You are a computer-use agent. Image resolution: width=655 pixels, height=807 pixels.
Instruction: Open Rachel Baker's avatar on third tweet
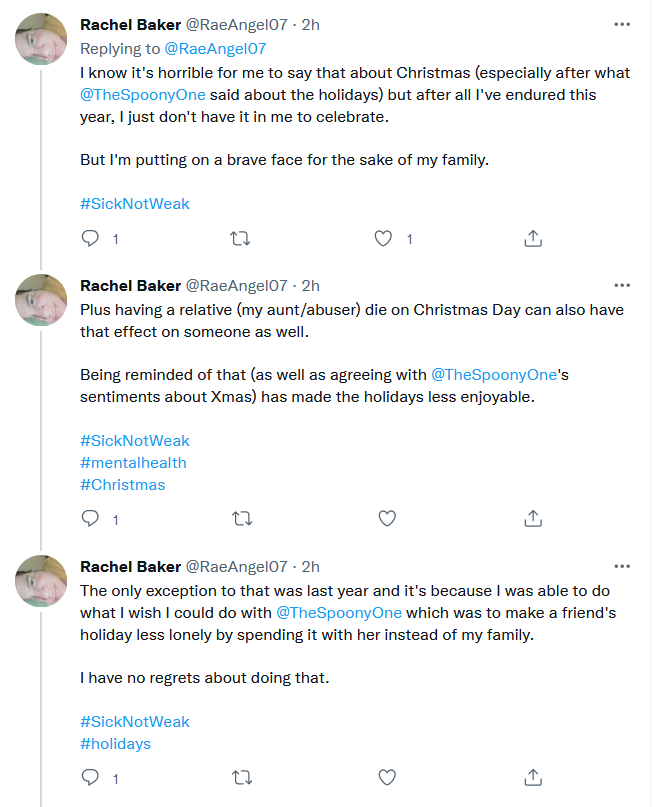(41, 581)
